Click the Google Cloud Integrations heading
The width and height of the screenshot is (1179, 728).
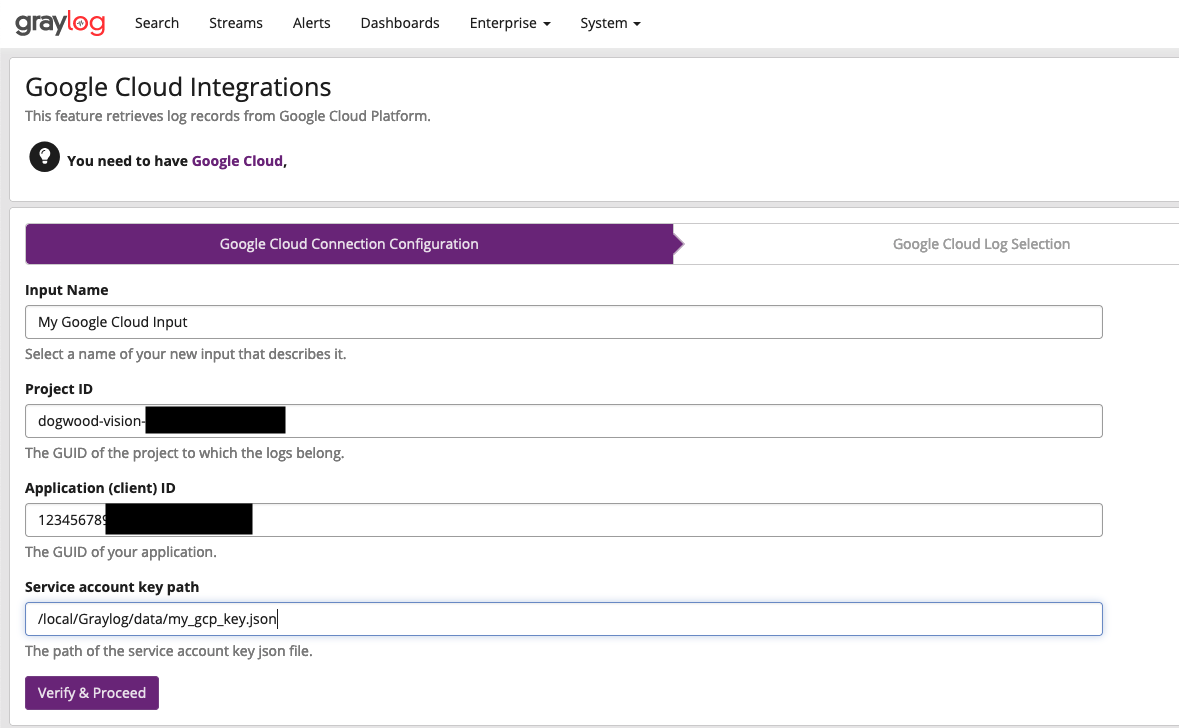(x=178, y=87)
